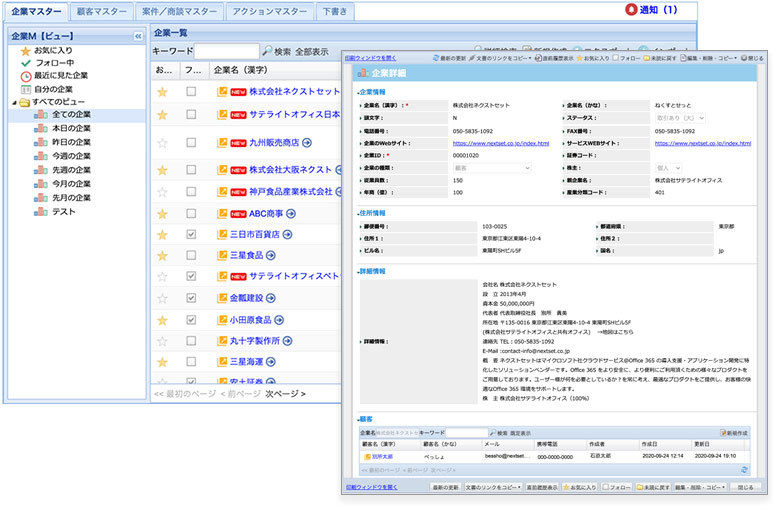Switch to 下書き tab

(334, 12)
